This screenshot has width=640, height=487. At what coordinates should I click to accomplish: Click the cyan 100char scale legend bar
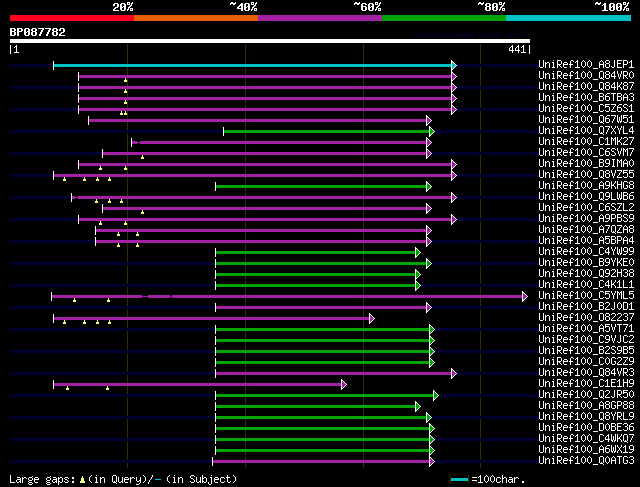tap(459, 480)
